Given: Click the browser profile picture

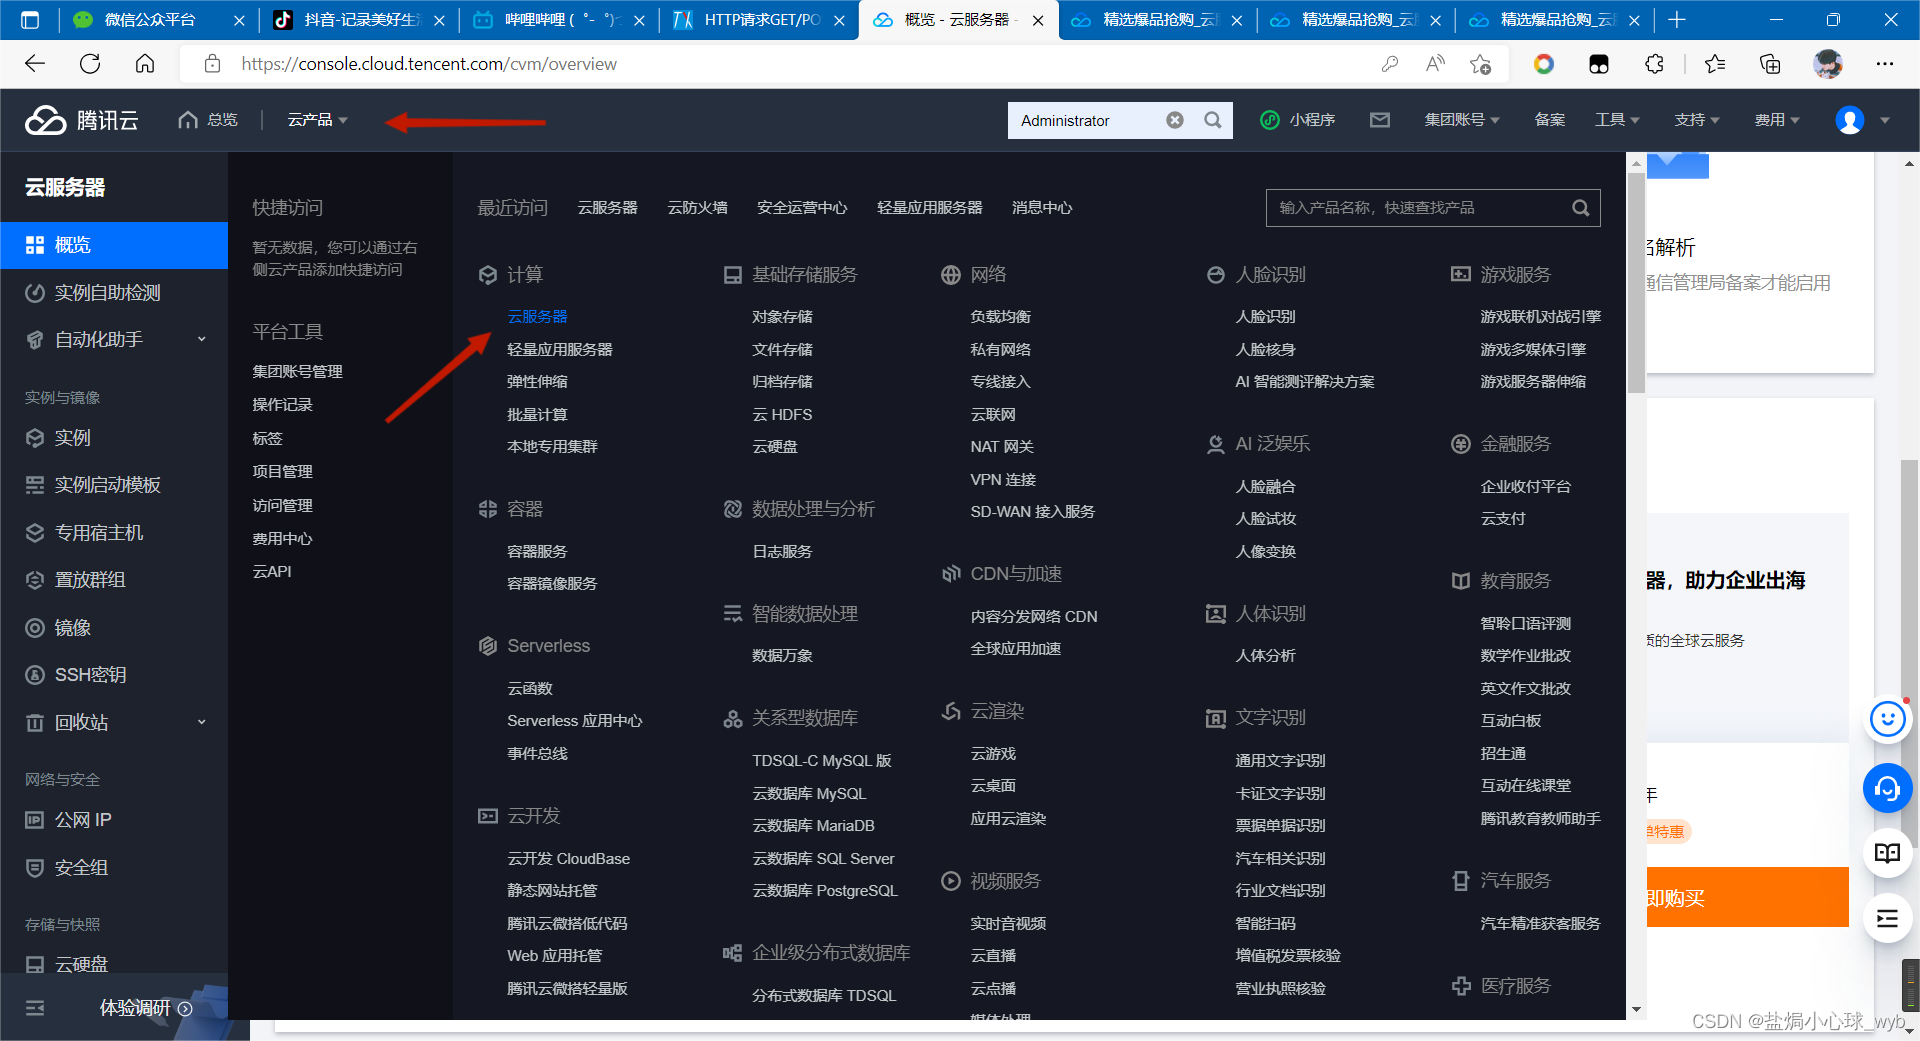Looking at the screenshot, I should (x=1828, y=64).
